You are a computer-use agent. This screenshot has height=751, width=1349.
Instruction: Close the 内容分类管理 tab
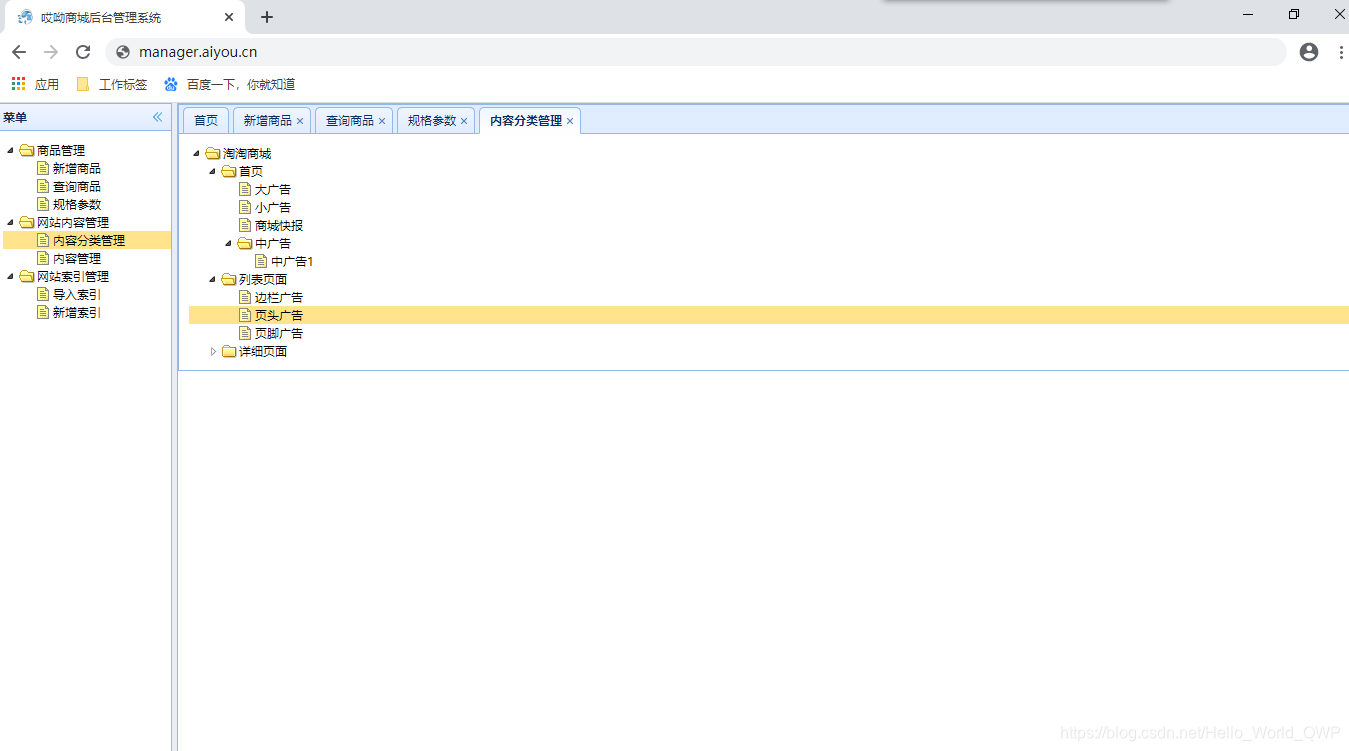coord(570,121)
